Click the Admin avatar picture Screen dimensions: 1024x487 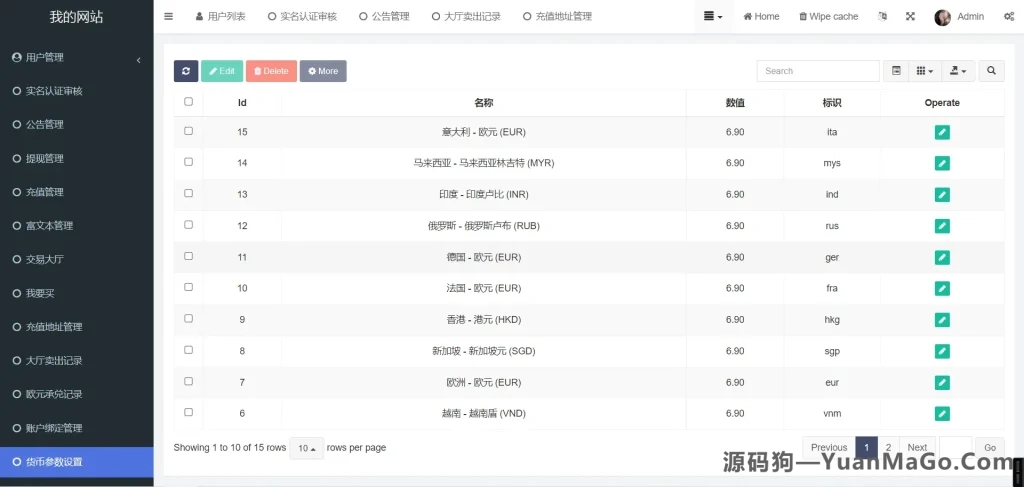pos(942,17)
